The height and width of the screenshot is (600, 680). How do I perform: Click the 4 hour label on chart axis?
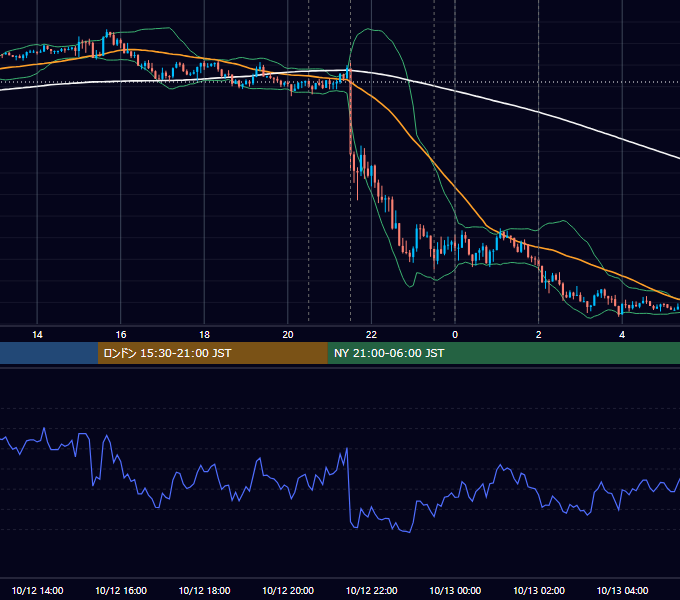[x=622, y=335]
